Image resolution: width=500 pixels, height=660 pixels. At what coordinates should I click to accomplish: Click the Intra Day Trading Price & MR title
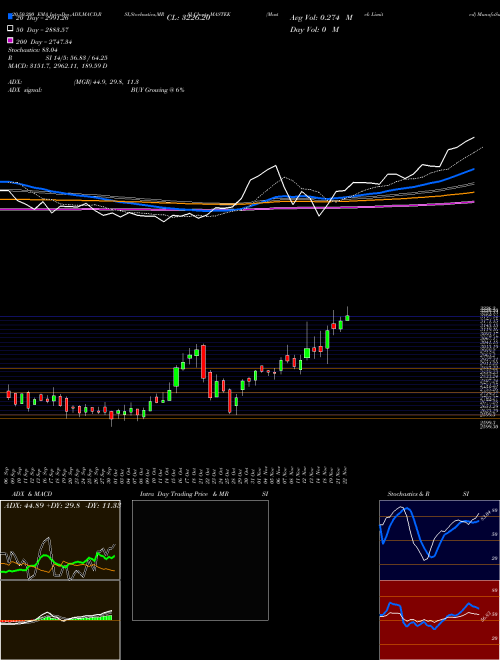coord(184,494)
